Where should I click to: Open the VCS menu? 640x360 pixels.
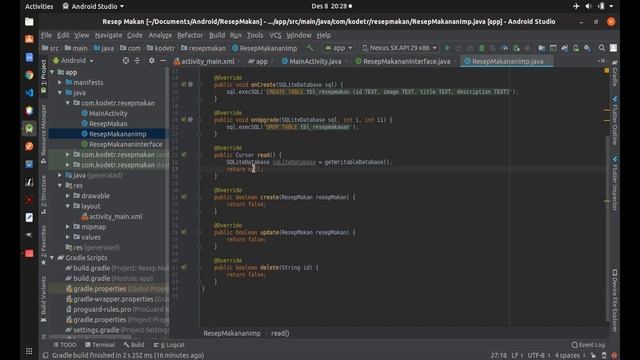click(x=275, y=35)
